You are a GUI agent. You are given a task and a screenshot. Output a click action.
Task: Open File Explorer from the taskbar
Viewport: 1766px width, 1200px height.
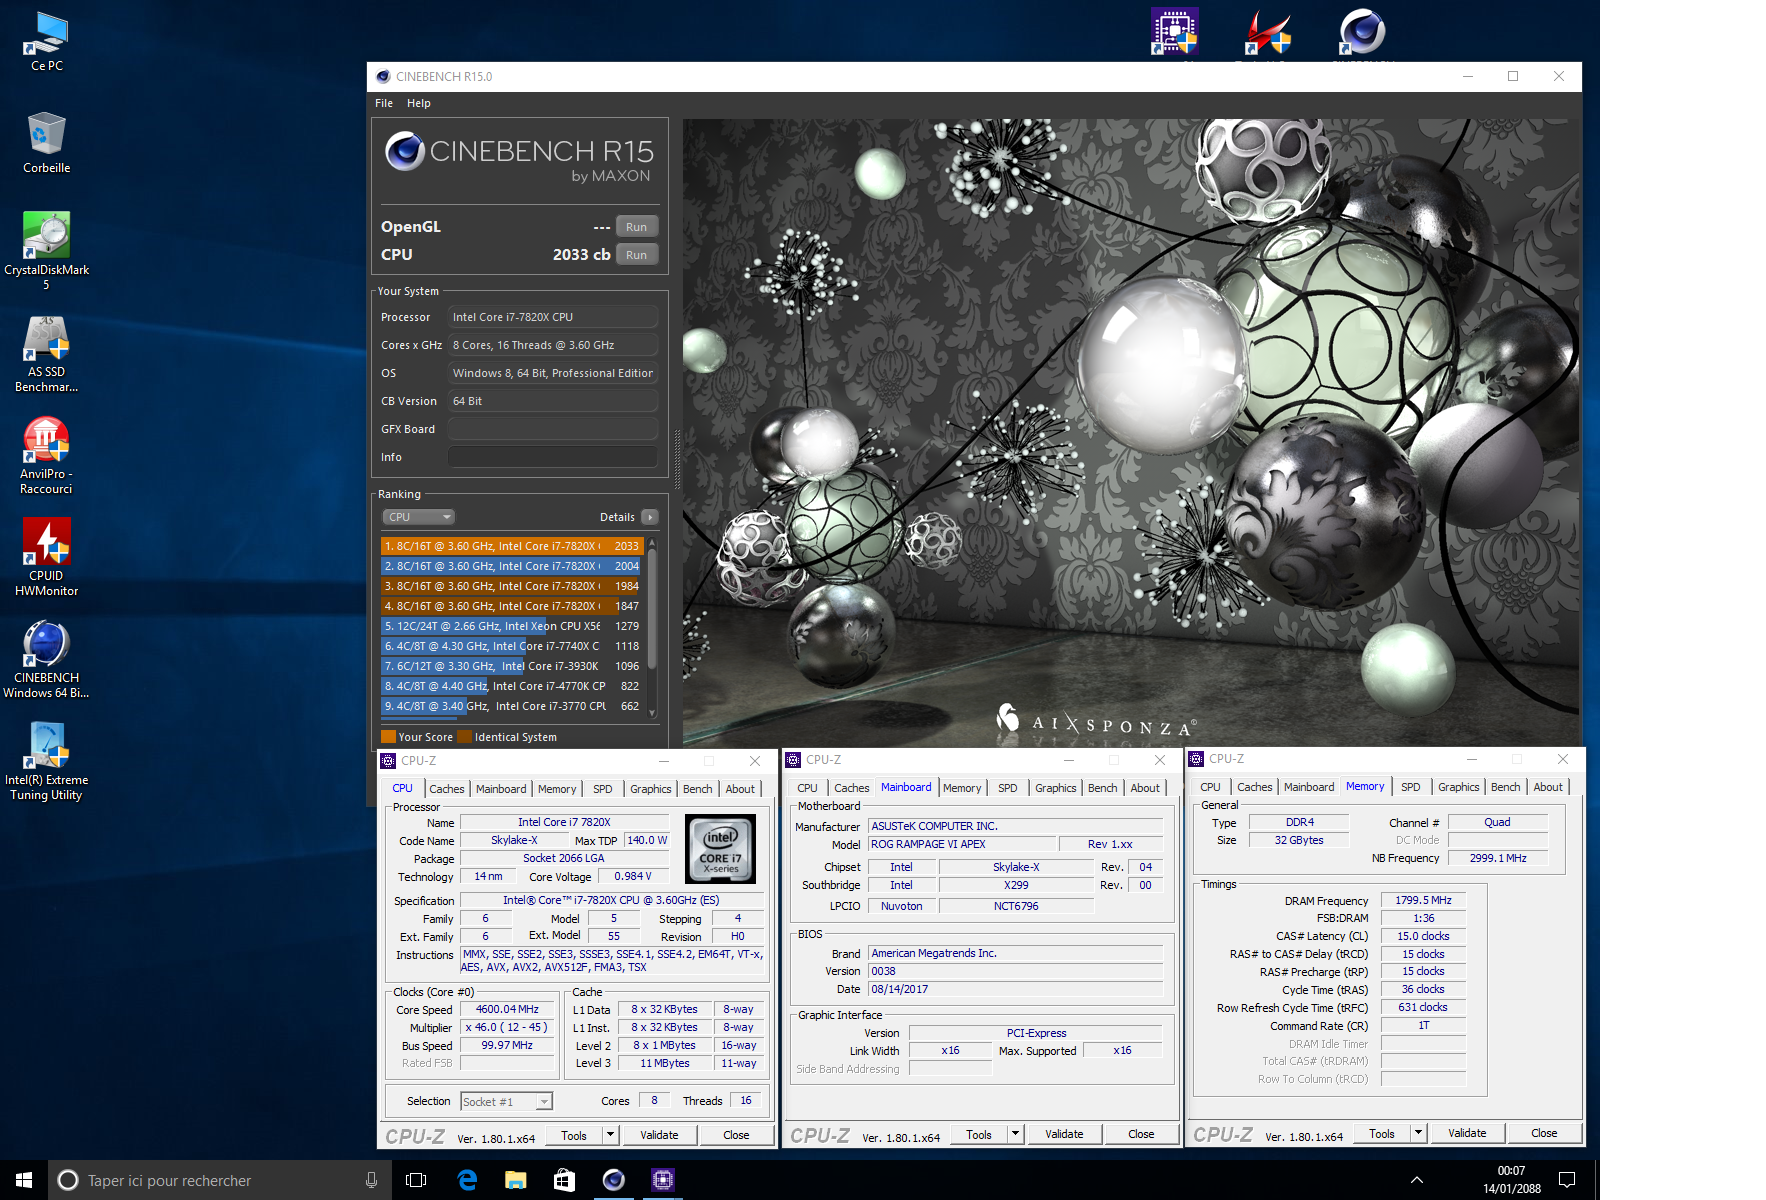click(515, 1180)
